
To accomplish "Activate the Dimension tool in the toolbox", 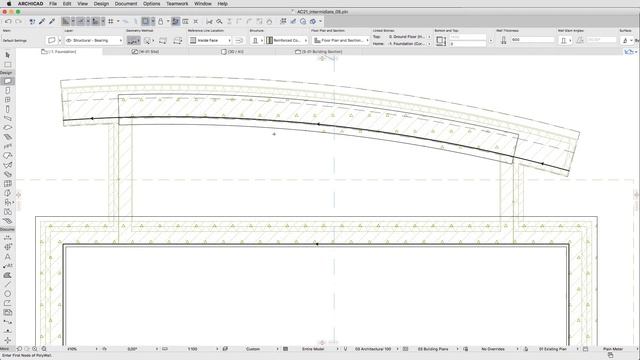I will pos(7,238).
